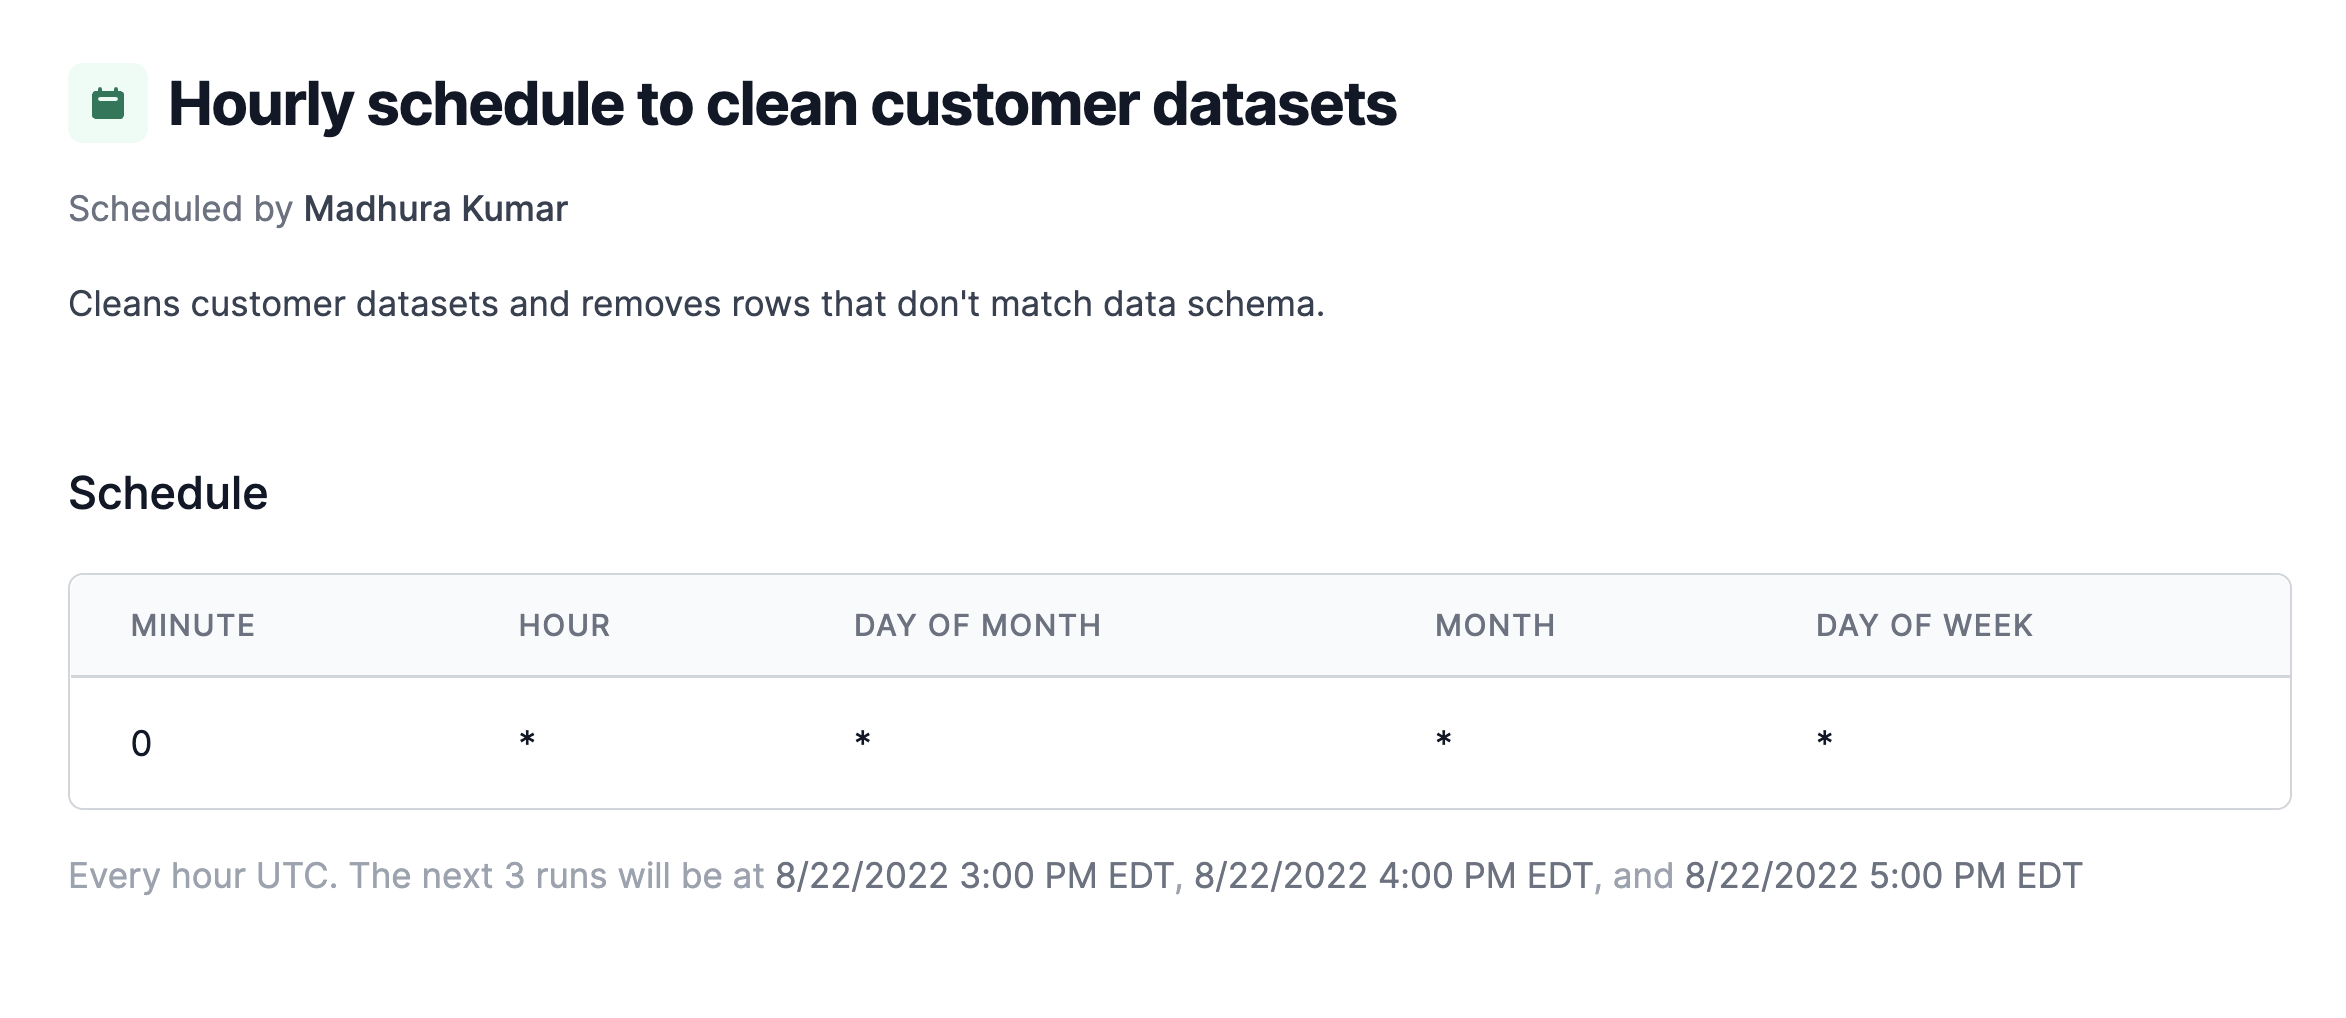Image resolution: width=2346 pixels, height=1018 pixels.
Task: Click the MINUTE column header
Action: pos(193,625)
